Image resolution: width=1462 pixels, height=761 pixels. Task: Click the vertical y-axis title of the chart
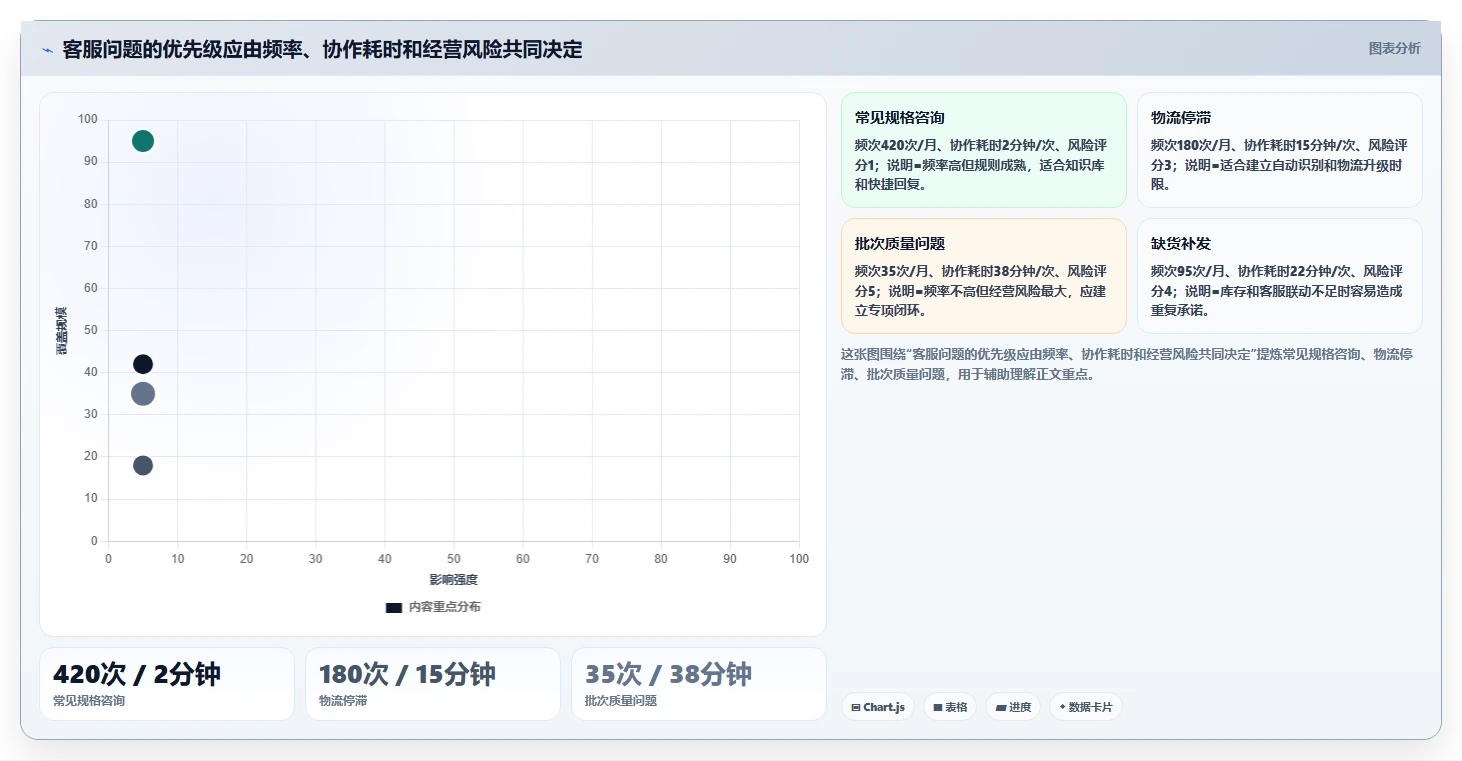pyautogui.click(x=62, y=331)
